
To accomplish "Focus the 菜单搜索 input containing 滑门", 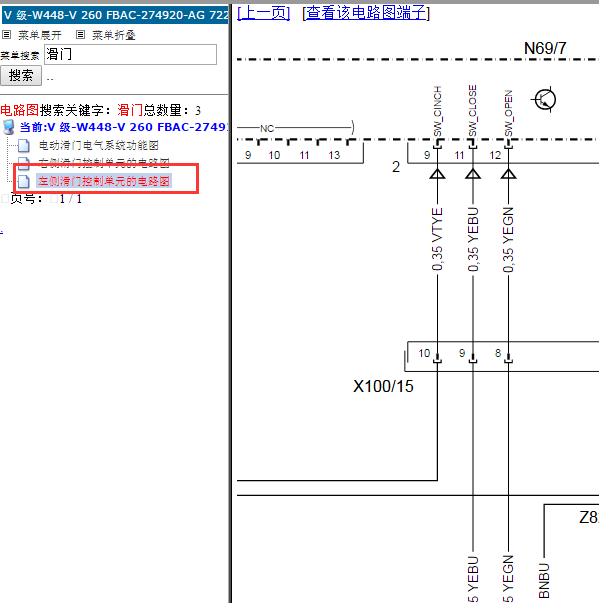I will 130,54.
